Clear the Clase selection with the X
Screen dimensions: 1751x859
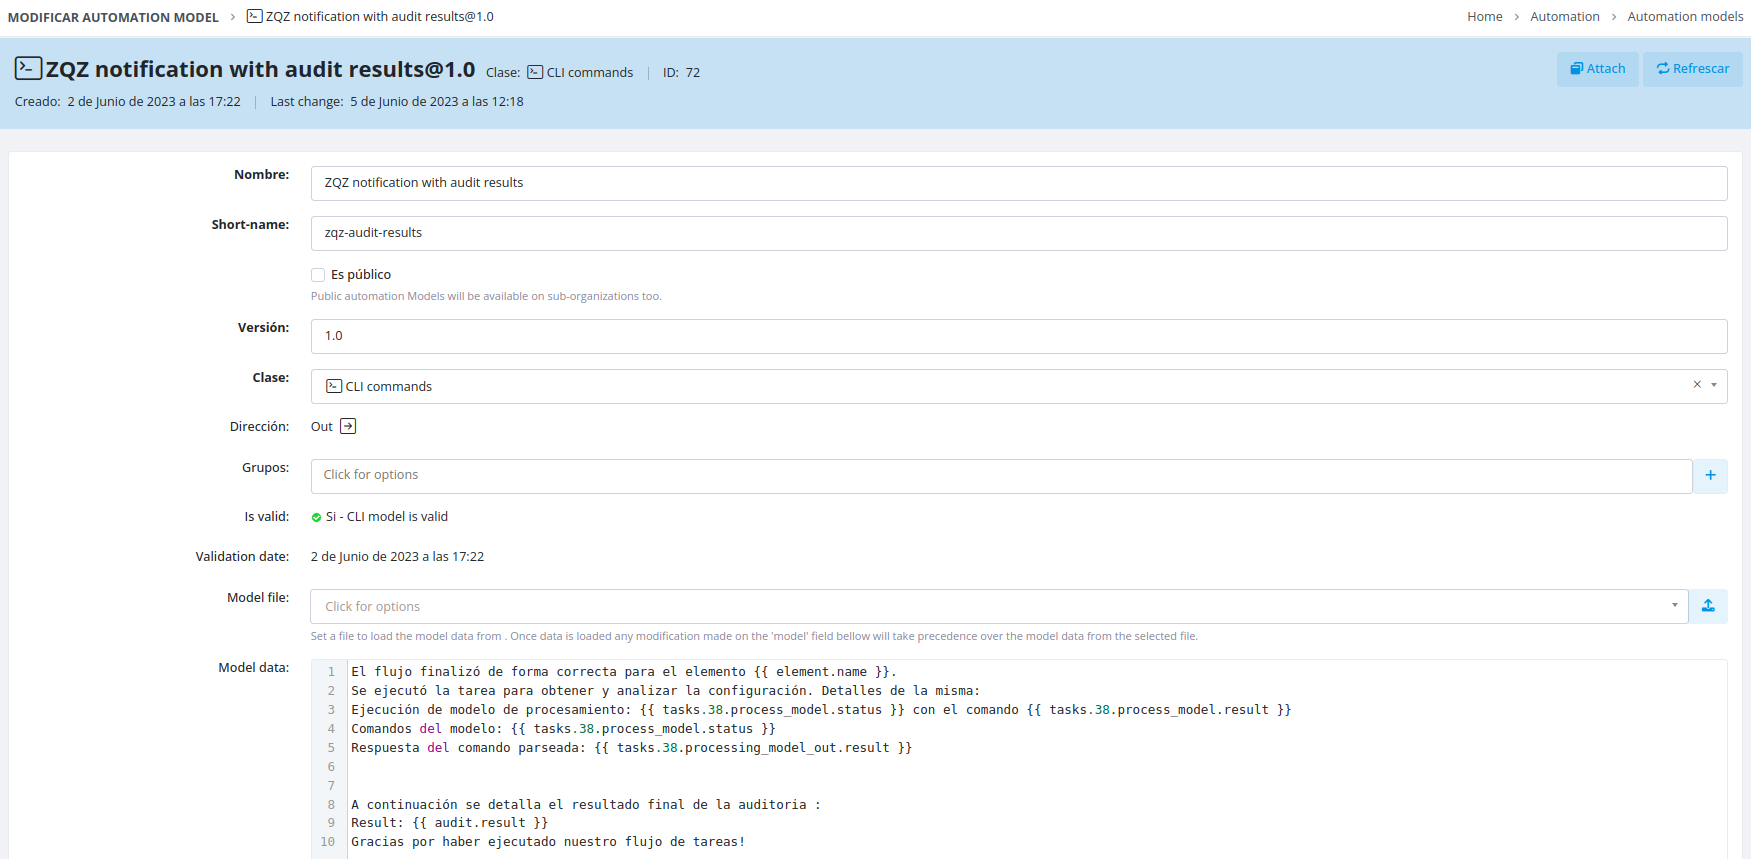point(1697,385)
